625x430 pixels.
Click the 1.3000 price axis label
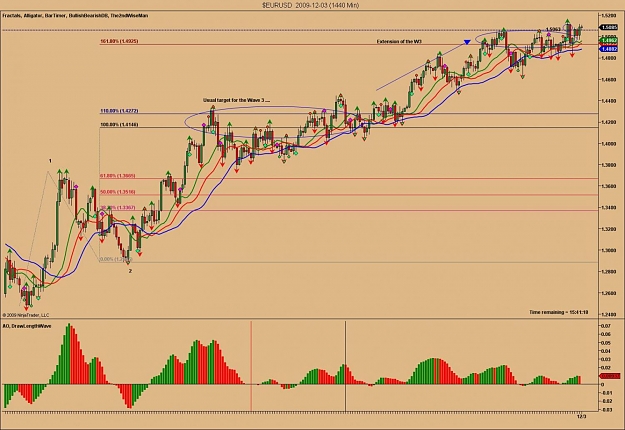608,250
